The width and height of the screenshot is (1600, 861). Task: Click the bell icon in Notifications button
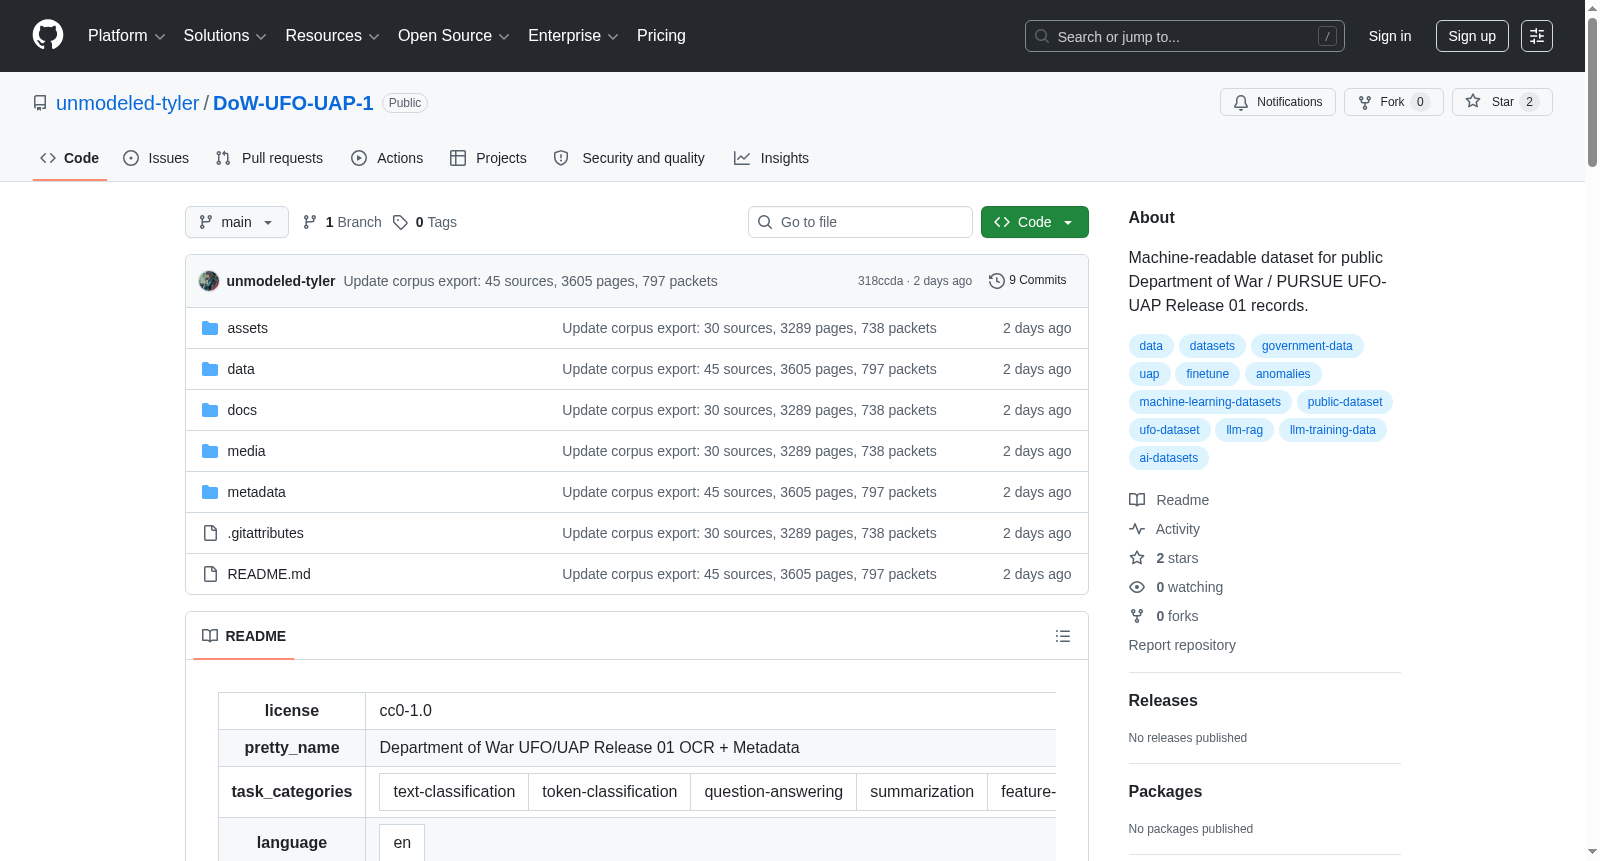coord(1241,102)
